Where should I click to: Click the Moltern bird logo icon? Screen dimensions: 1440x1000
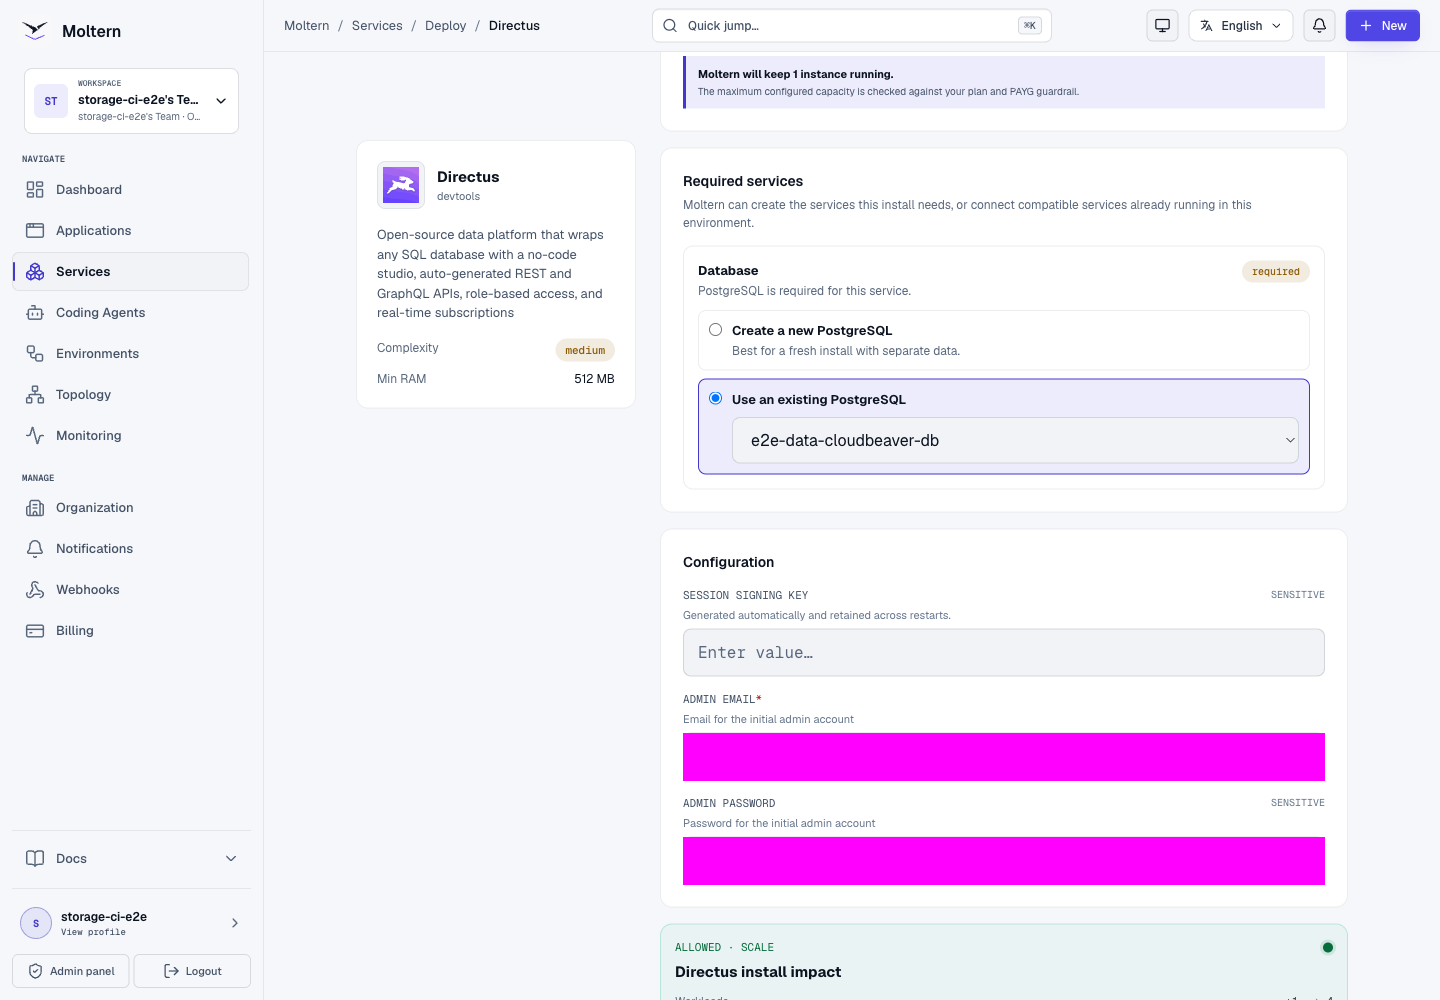click(35, 31)
